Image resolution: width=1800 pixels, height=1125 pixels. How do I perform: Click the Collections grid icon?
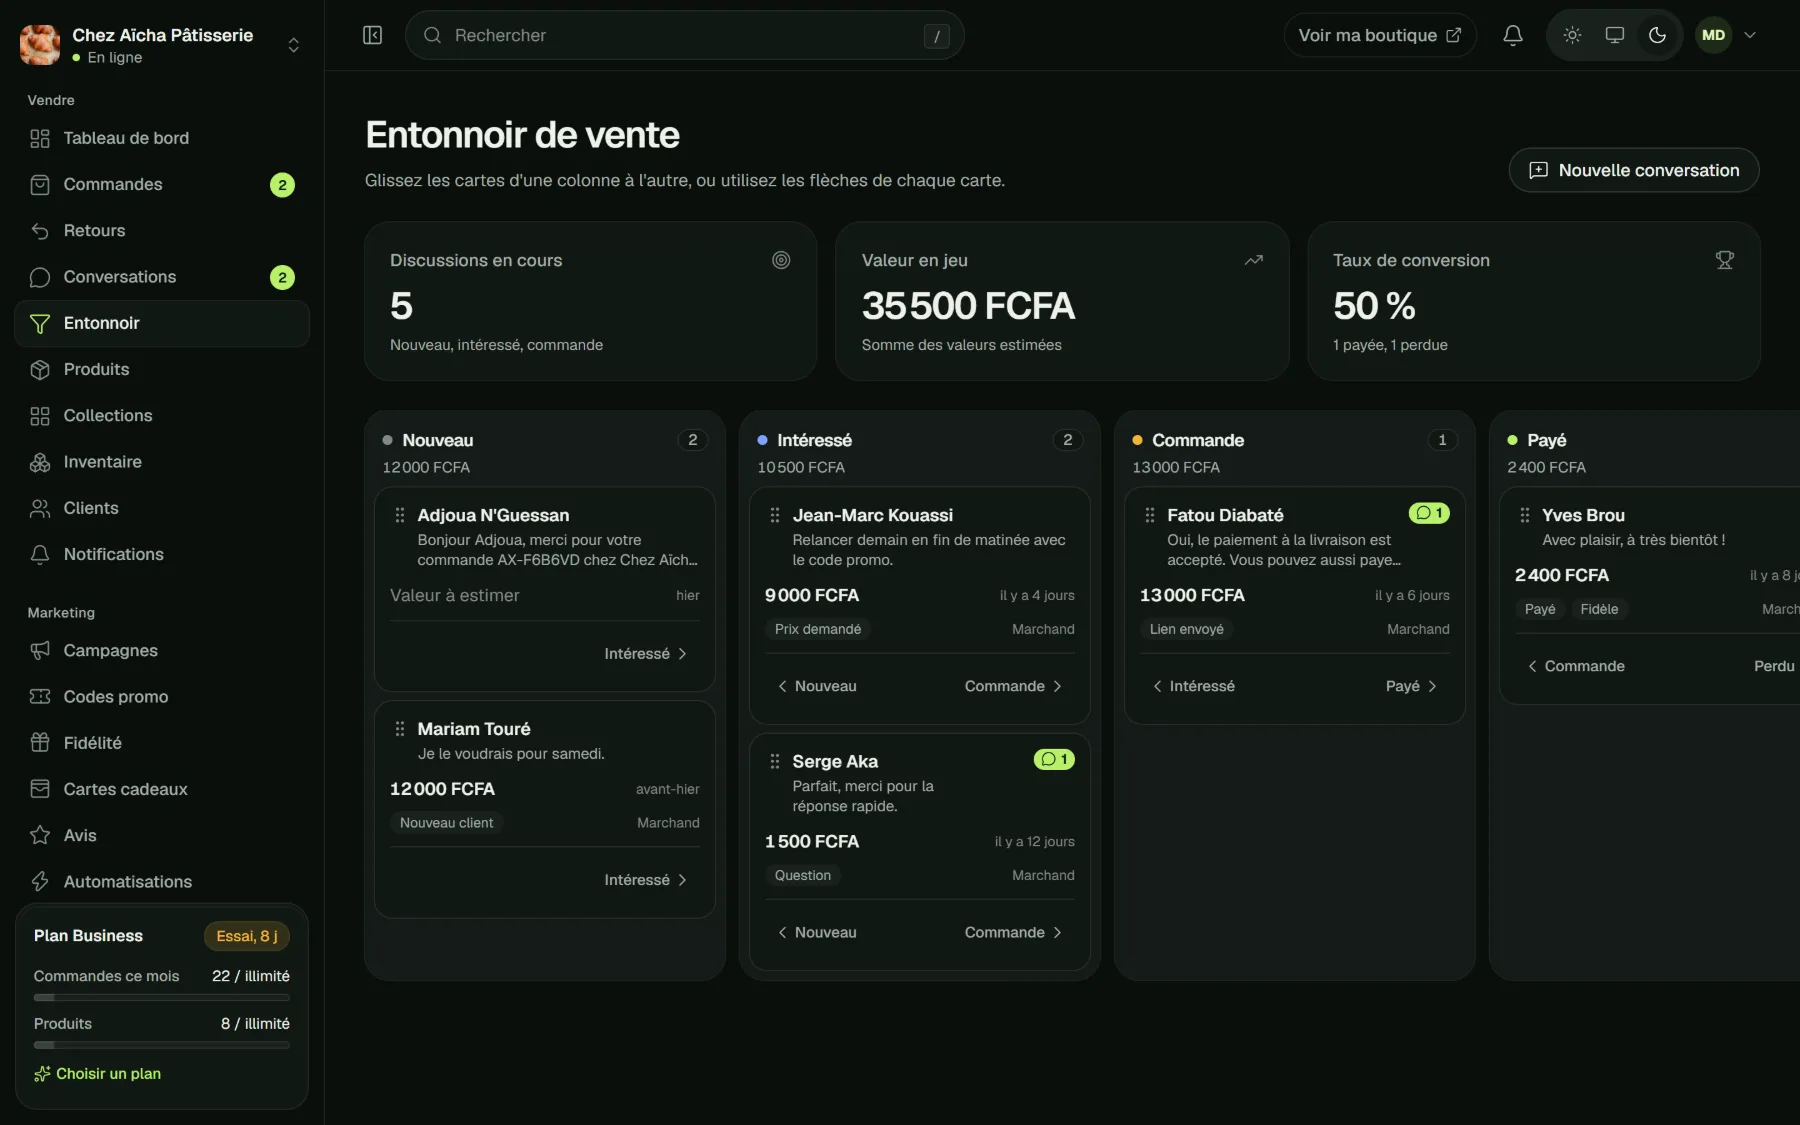pos(40,416)
